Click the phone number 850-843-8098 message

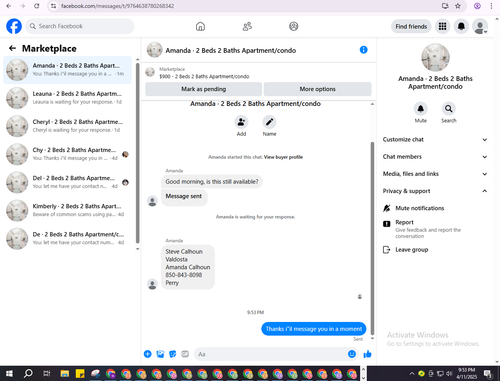click(184, 275)
